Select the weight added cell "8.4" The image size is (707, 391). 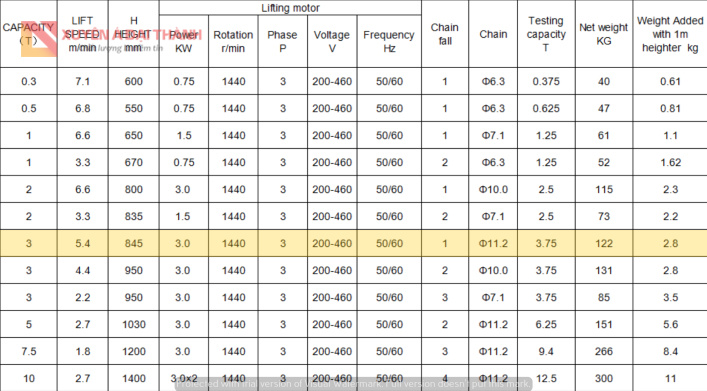pyautogui.click(x=670, y=351)
